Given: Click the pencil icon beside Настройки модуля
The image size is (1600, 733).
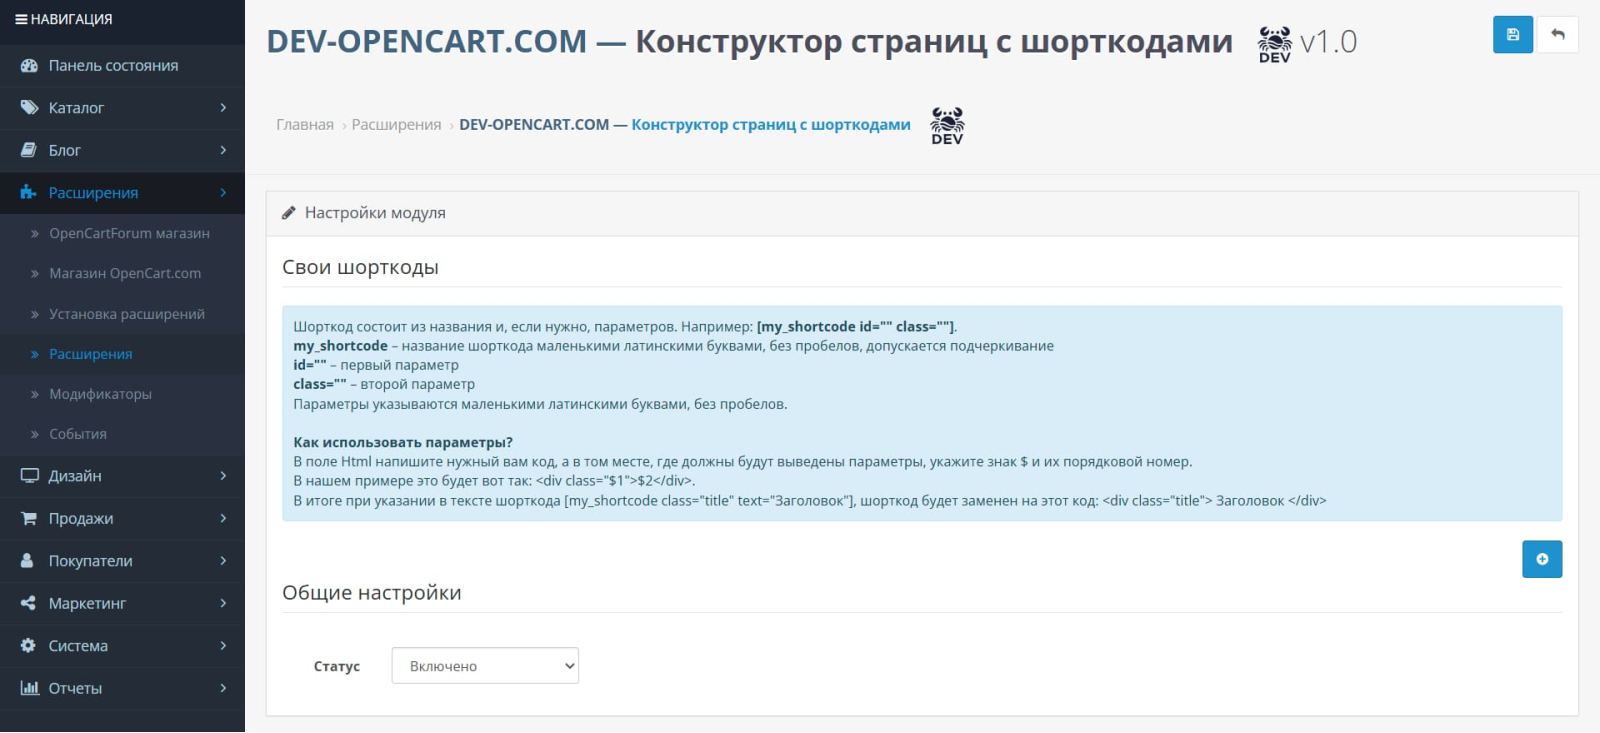Looking at the screenshot, I should click(x=289, y=212).
